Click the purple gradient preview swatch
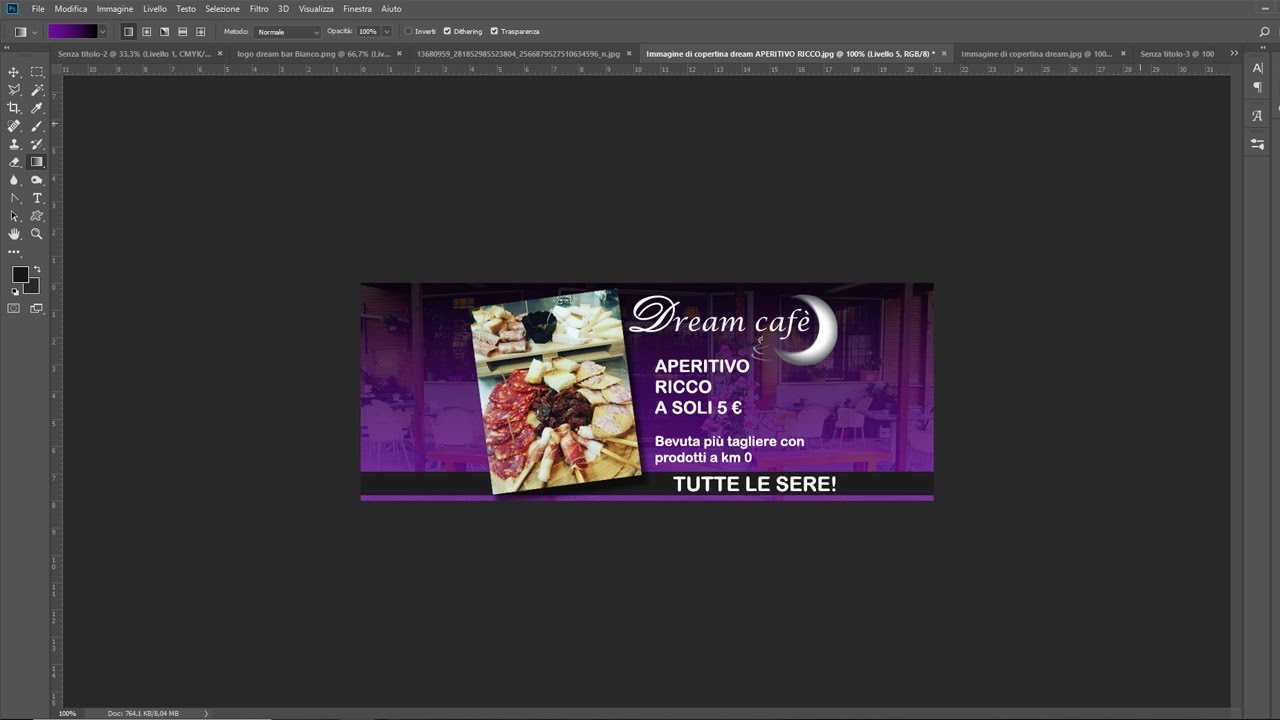 pos(72,32)
